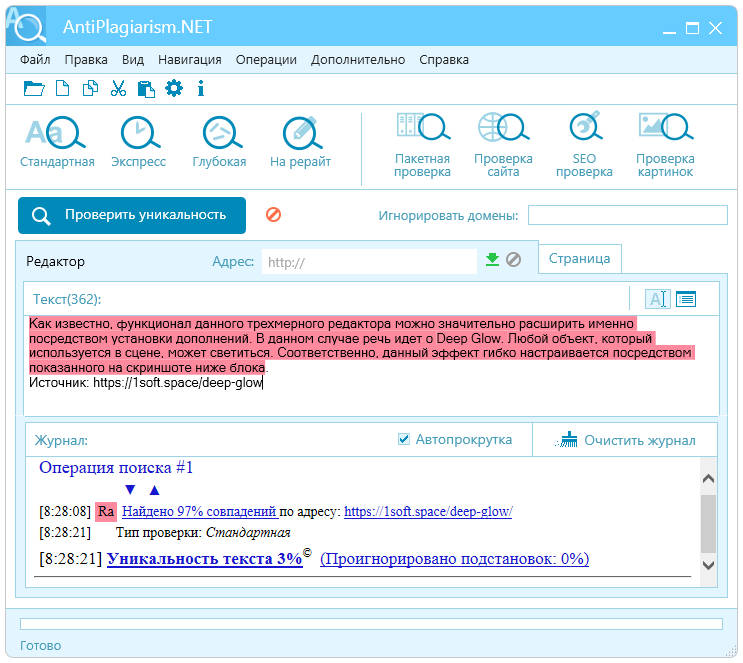Viewport: 743px width, 663px height.
Task: Click the Адрес http:// input field
Action: click(x=369, y=262)
